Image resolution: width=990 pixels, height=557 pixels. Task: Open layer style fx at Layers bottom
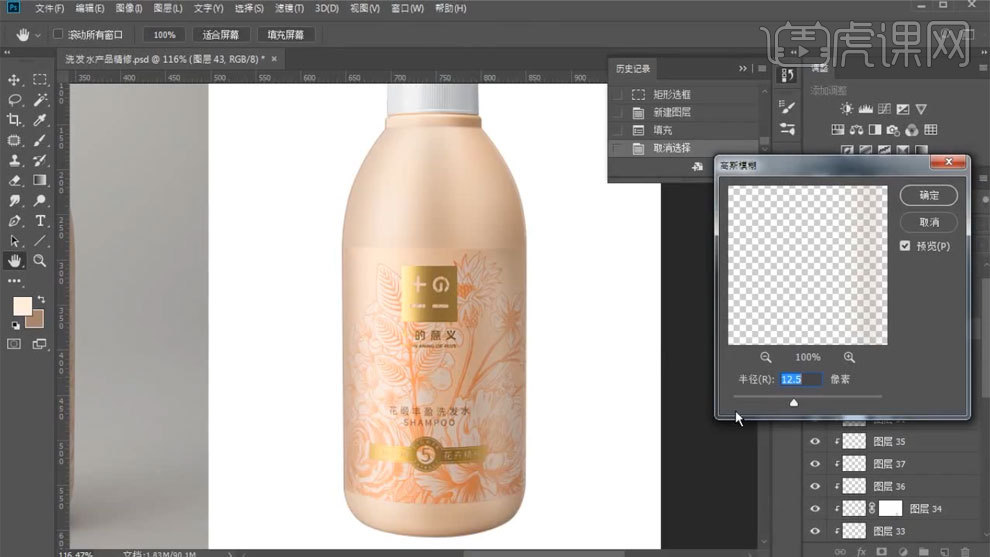click(861, 551)
